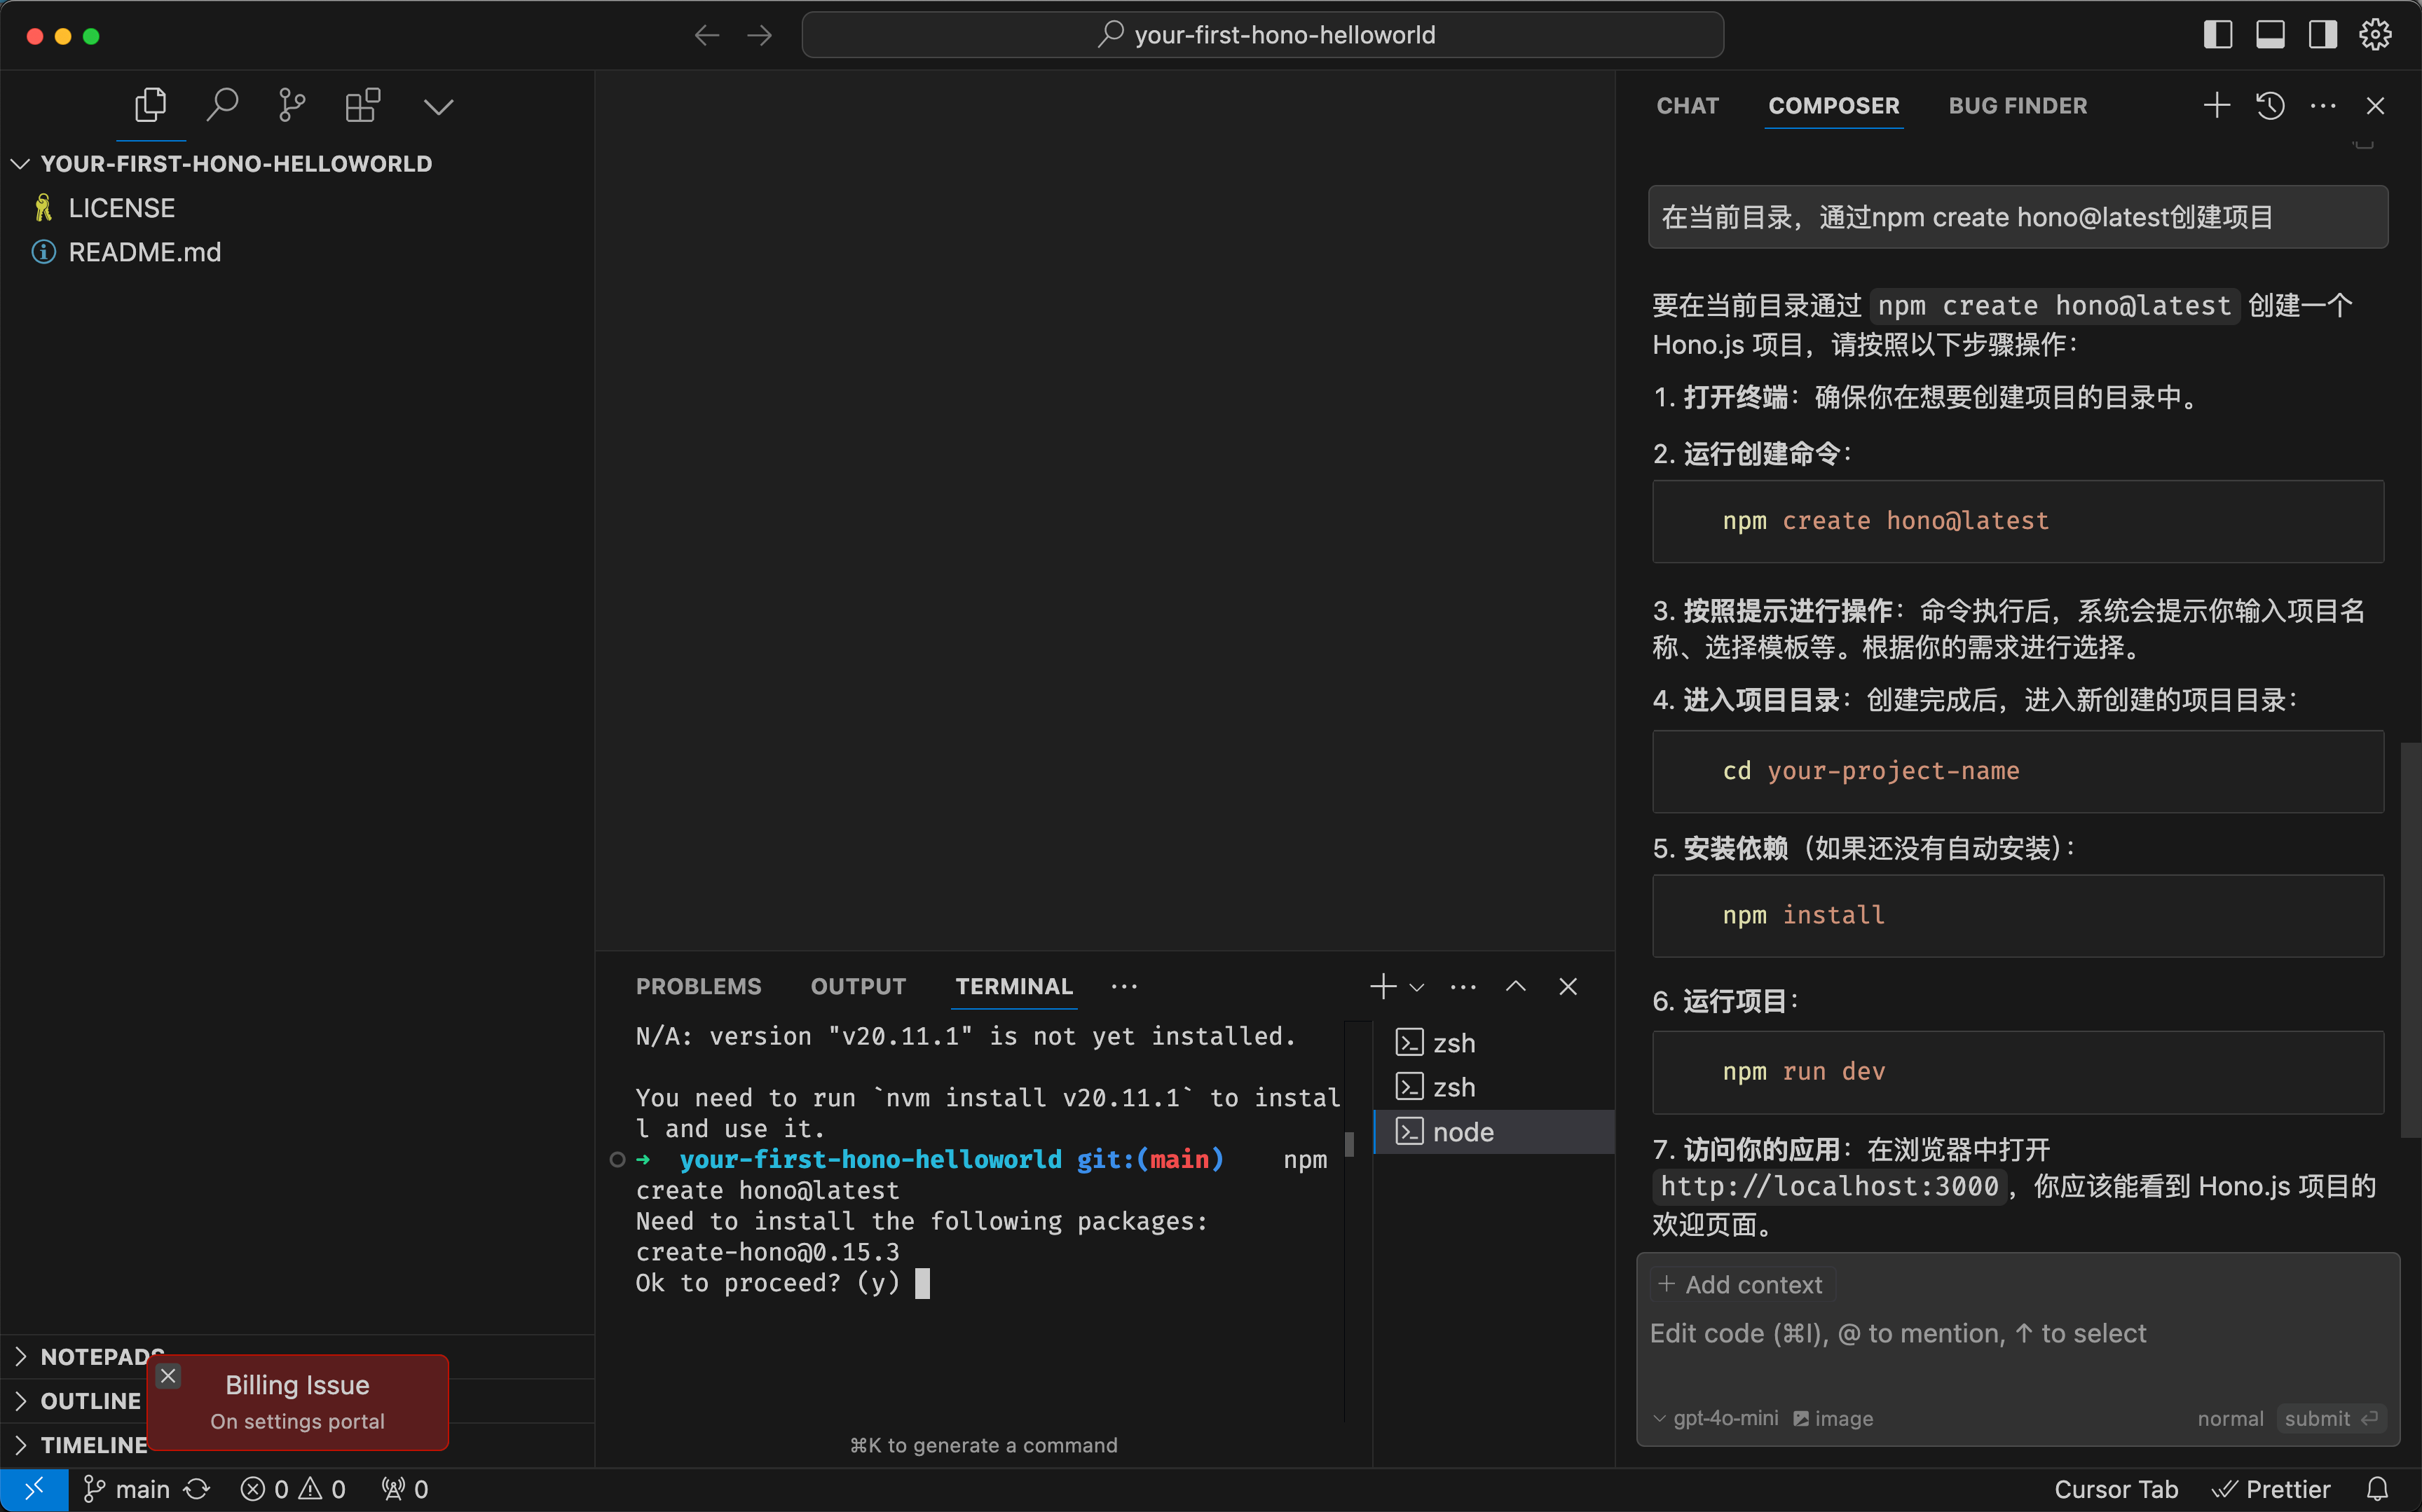The height and width of the screenshot is (1512, 2422).
Task: Click the Prettier status bar item
Action: (2270, 1489)
